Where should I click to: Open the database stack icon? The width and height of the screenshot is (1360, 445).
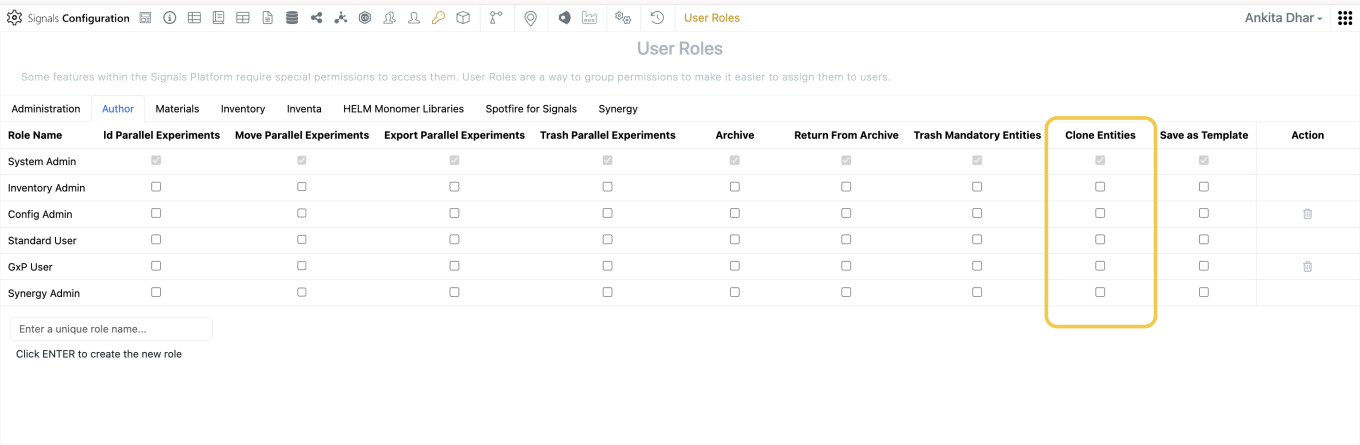click(292, 18)
